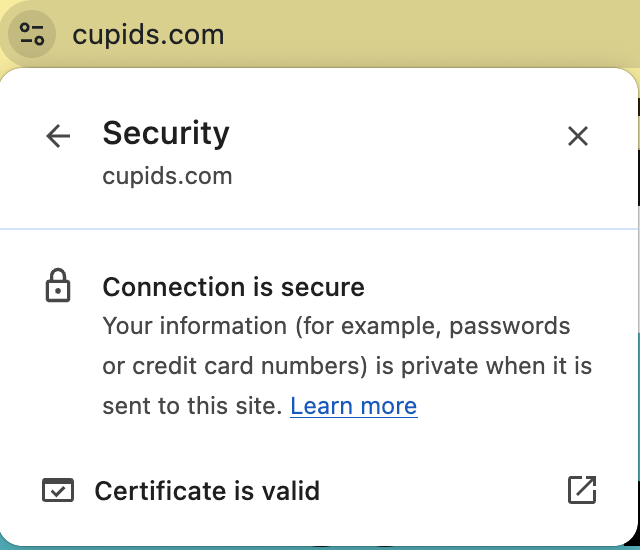The width and height of the screenshot is (640, 550).
Task: Click the divider line below the Security header
Action: tap(319, 229)
